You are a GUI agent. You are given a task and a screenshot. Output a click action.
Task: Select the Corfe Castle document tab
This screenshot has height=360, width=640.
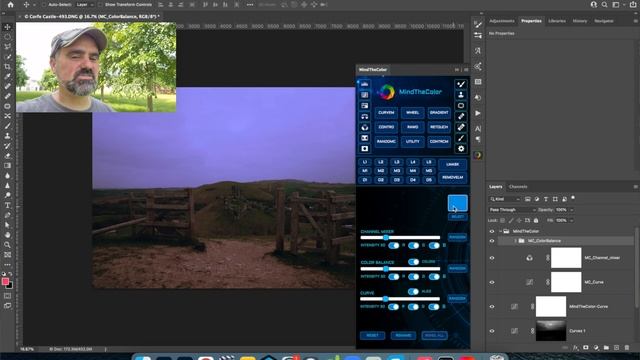(x=91, y=17)
